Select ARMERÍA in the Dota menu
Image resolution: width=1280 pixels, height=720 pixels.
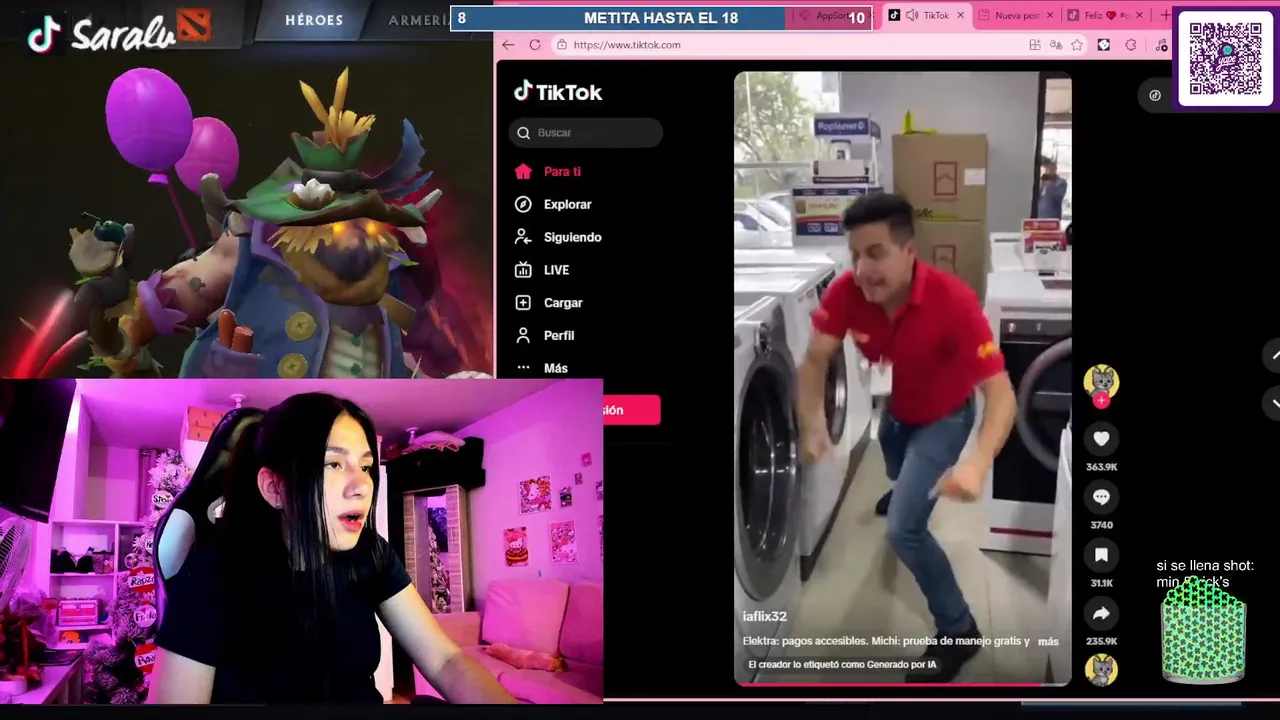(419, 20)
